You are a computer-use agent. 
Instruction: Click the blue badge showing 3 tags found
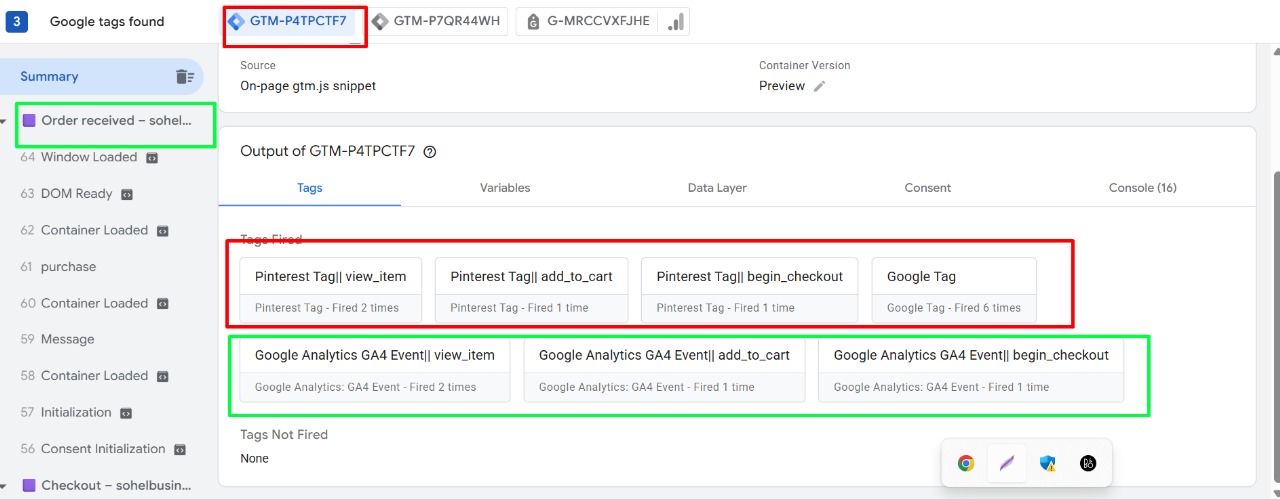16,21
